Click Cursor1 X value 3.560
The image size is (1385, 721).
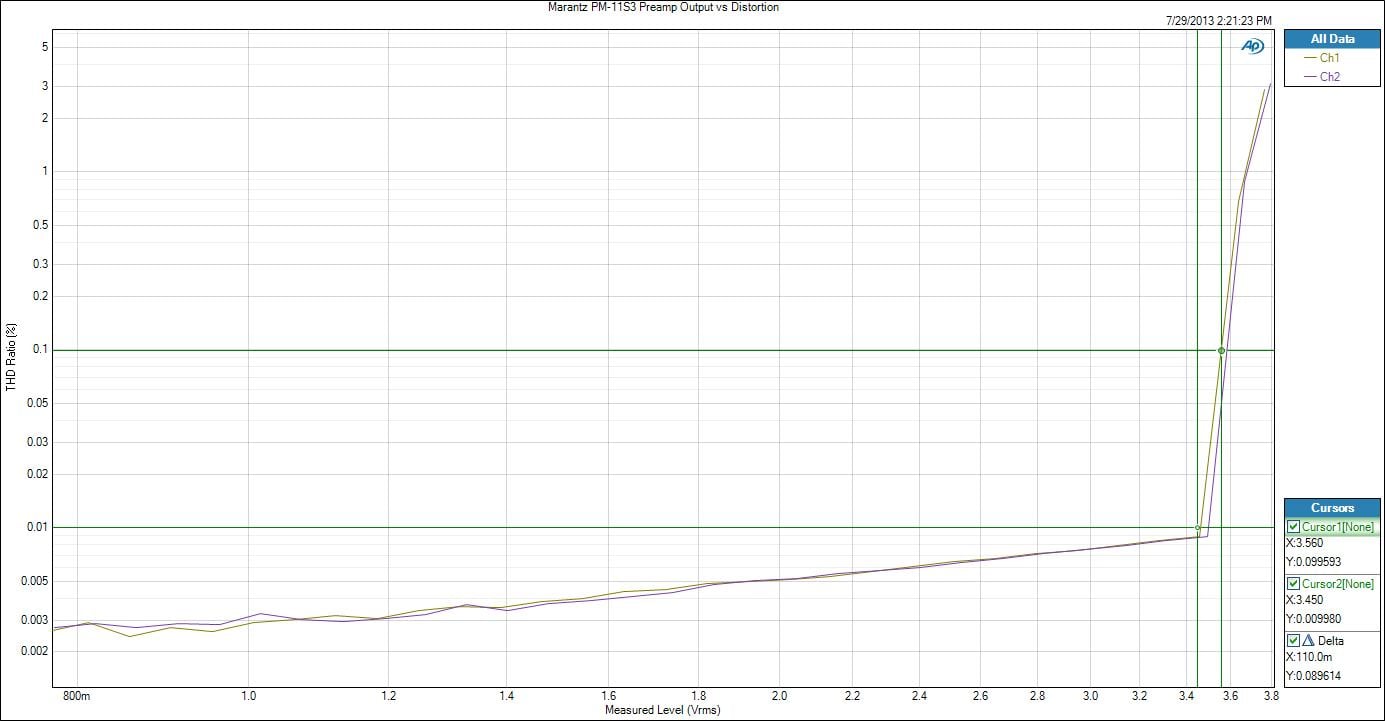[x=1305, y=543]
